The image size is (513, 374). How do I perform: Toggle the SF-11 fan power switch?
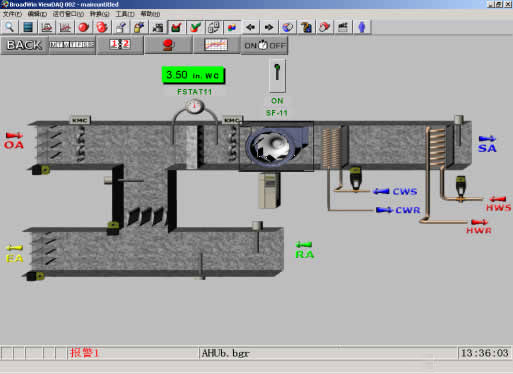click(x=277, y=75)
